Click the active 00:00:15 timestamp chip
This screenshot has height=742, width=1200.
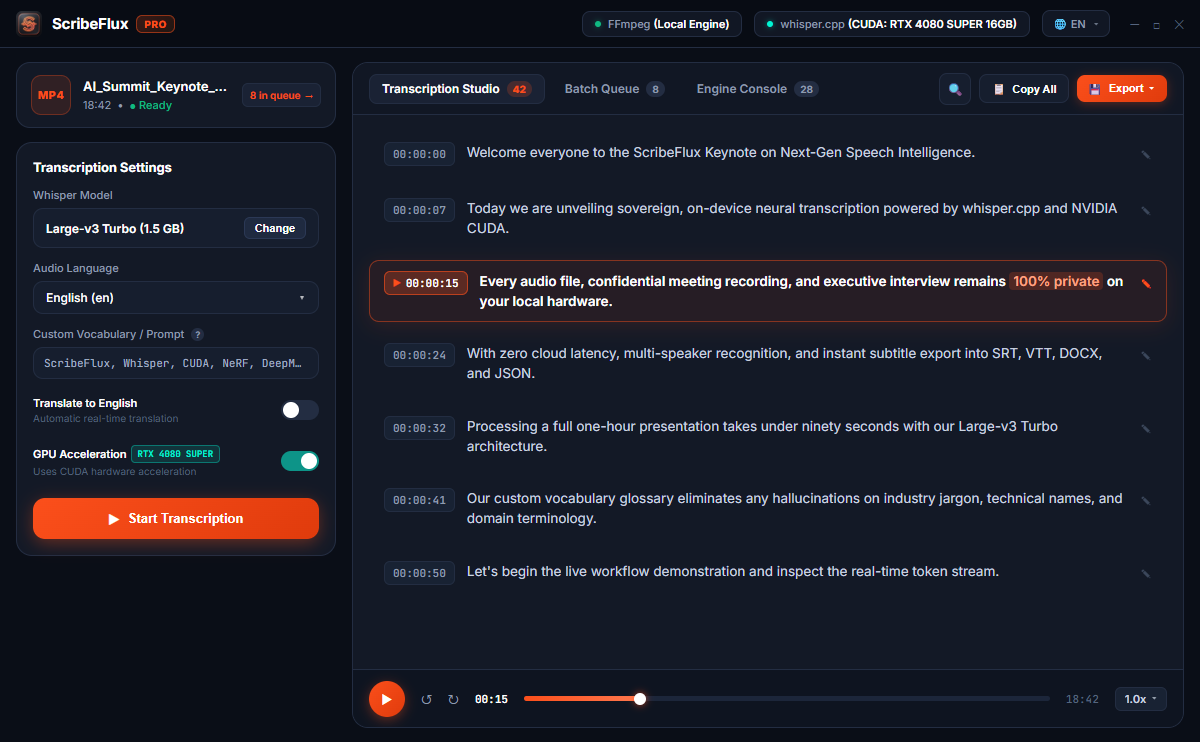coord(426,283)
